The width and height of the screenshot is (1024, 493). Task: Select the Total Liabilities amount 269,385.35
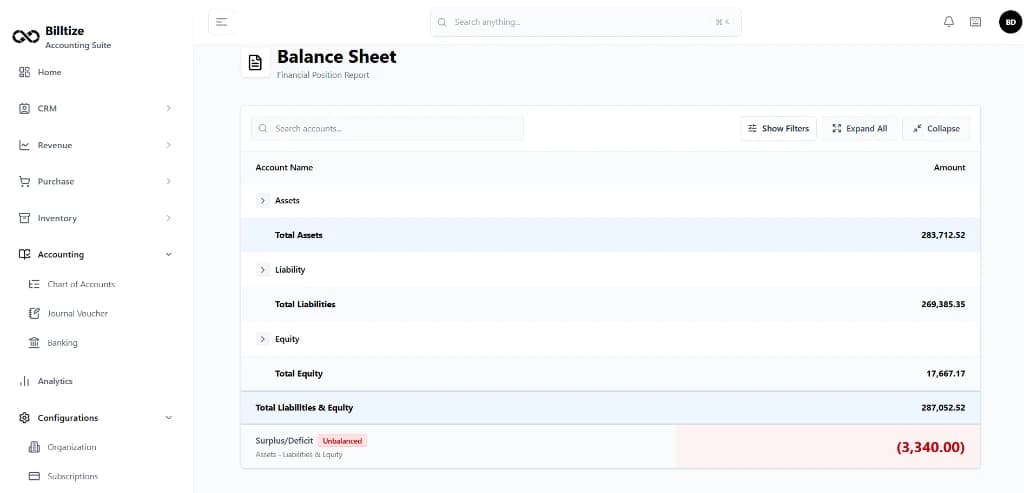point(943,304)
